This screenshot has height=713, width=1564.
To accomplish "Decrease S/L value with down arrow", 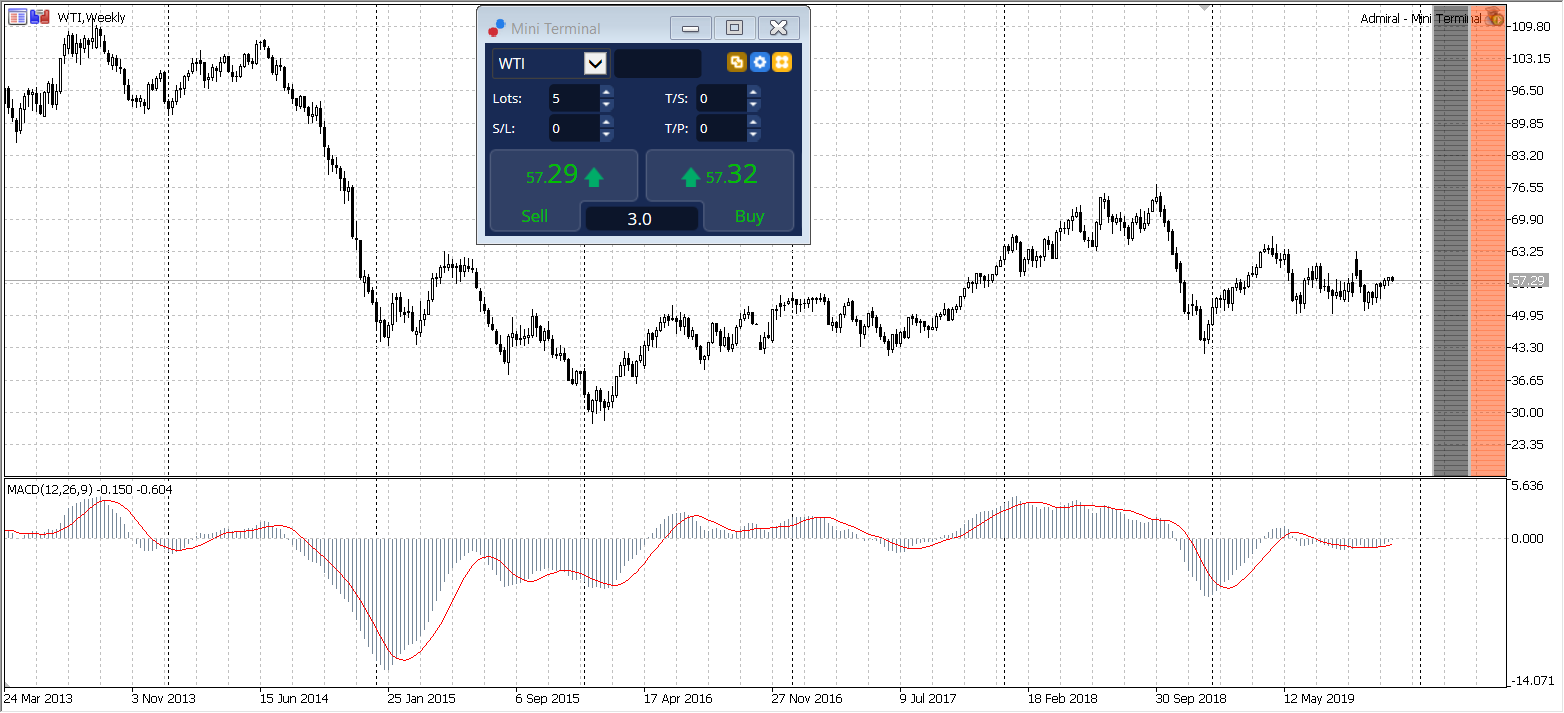I will tap(606, 135).
